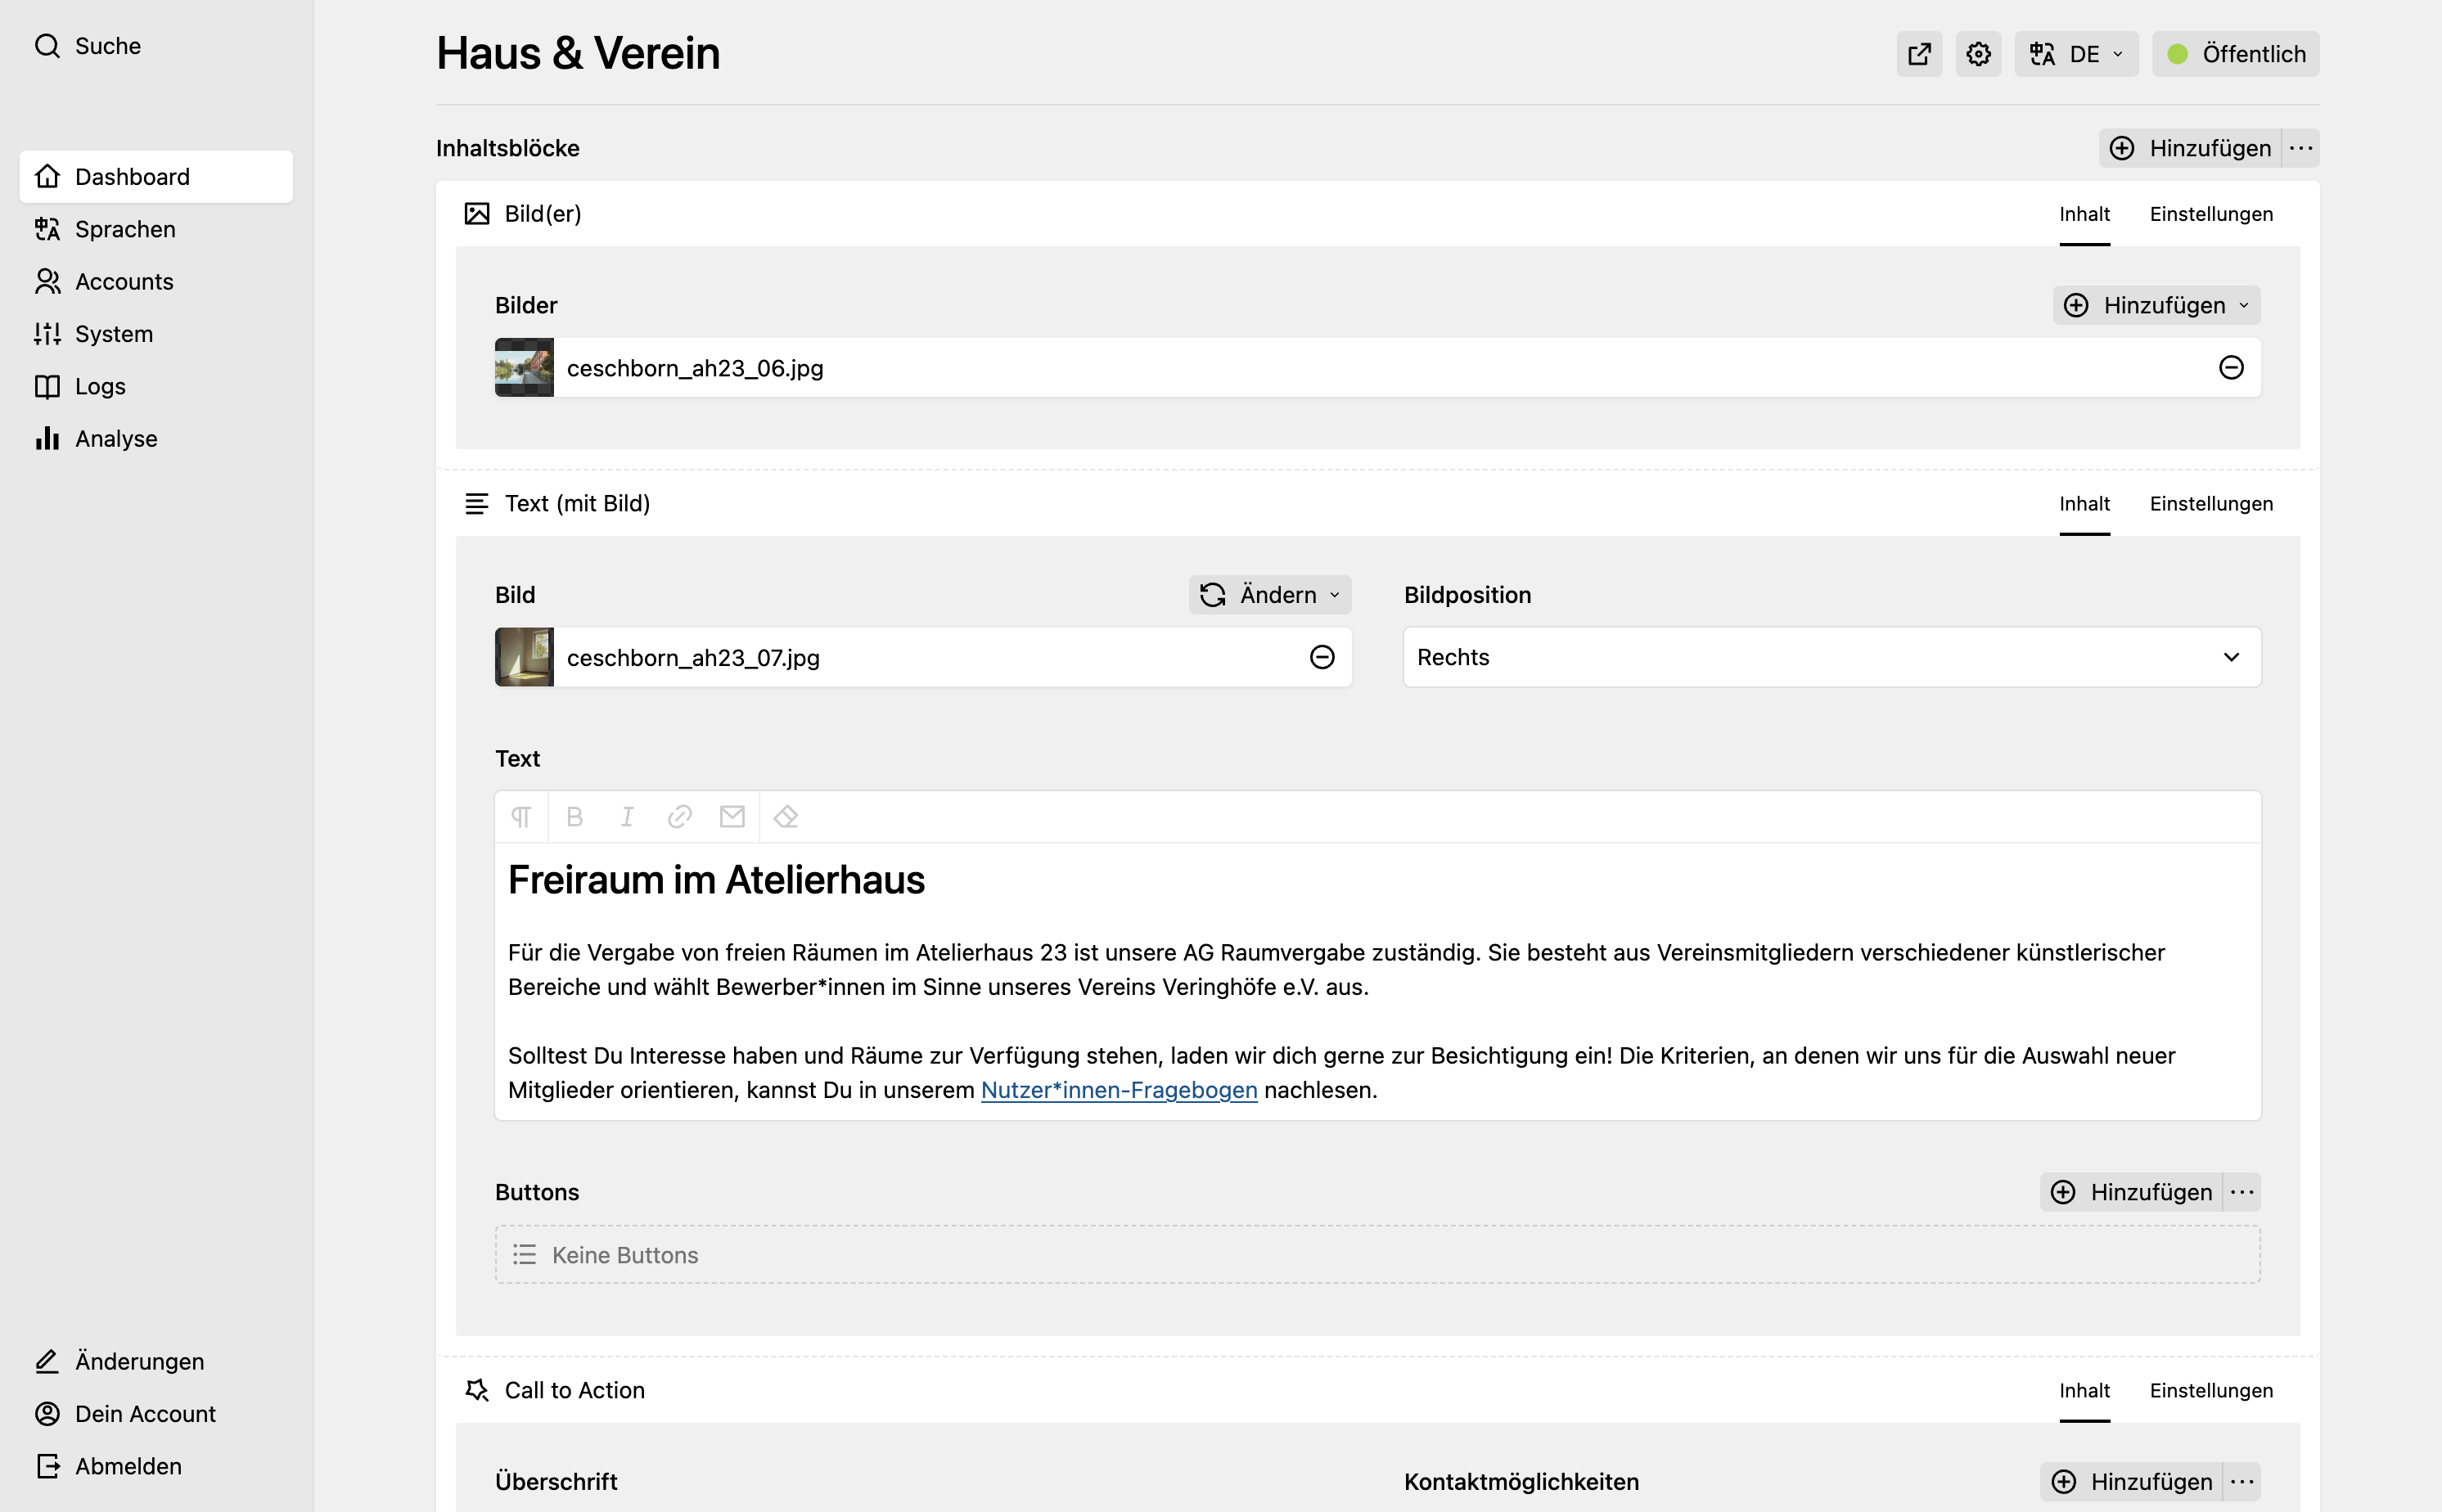Open Einstellungen tab of Call to Action

click(x=2211, y=1391)
